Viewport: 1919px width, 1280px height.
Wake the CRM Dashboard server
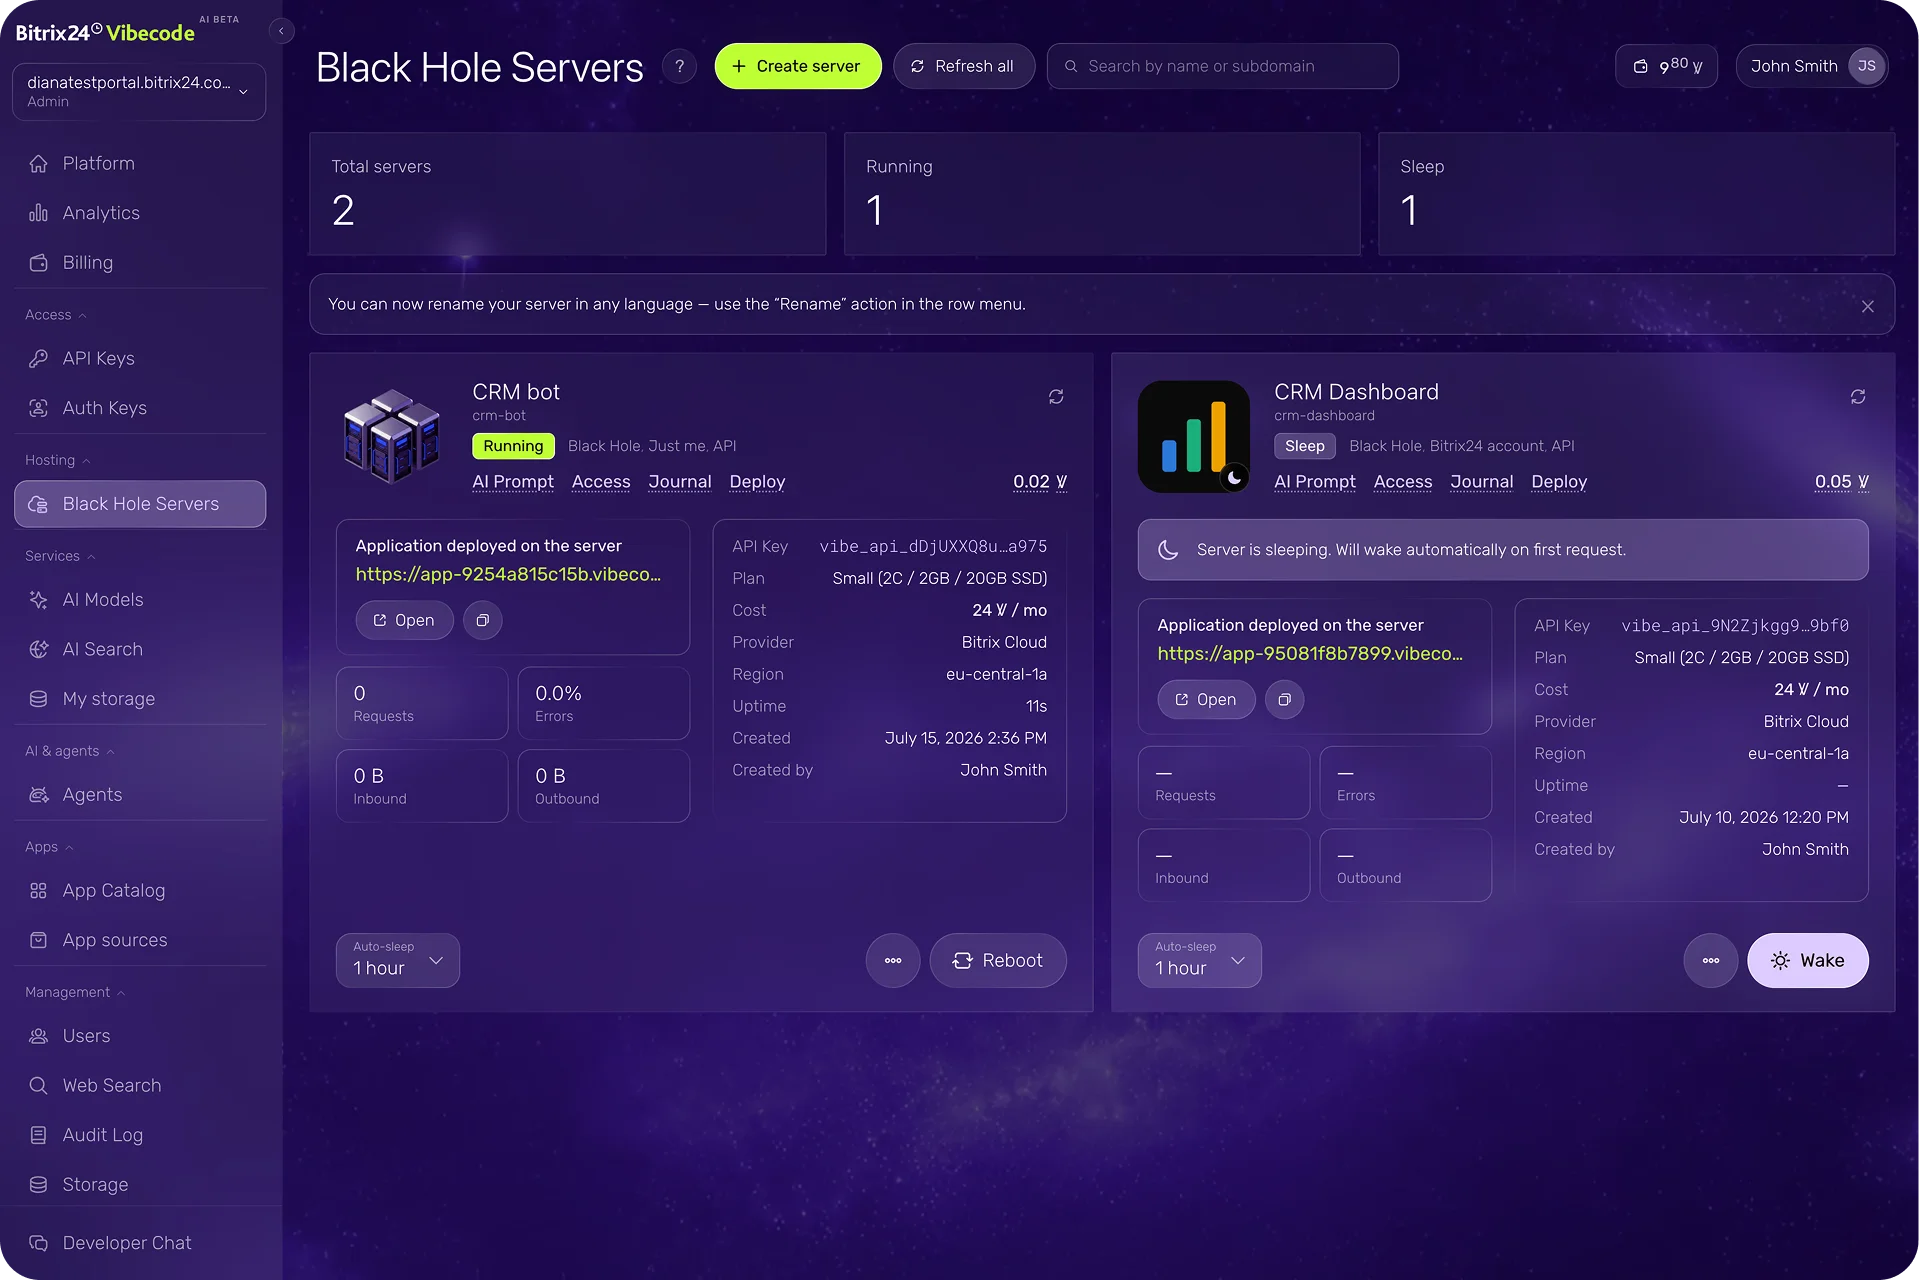pyautogui.click(x=1808, y=960)
